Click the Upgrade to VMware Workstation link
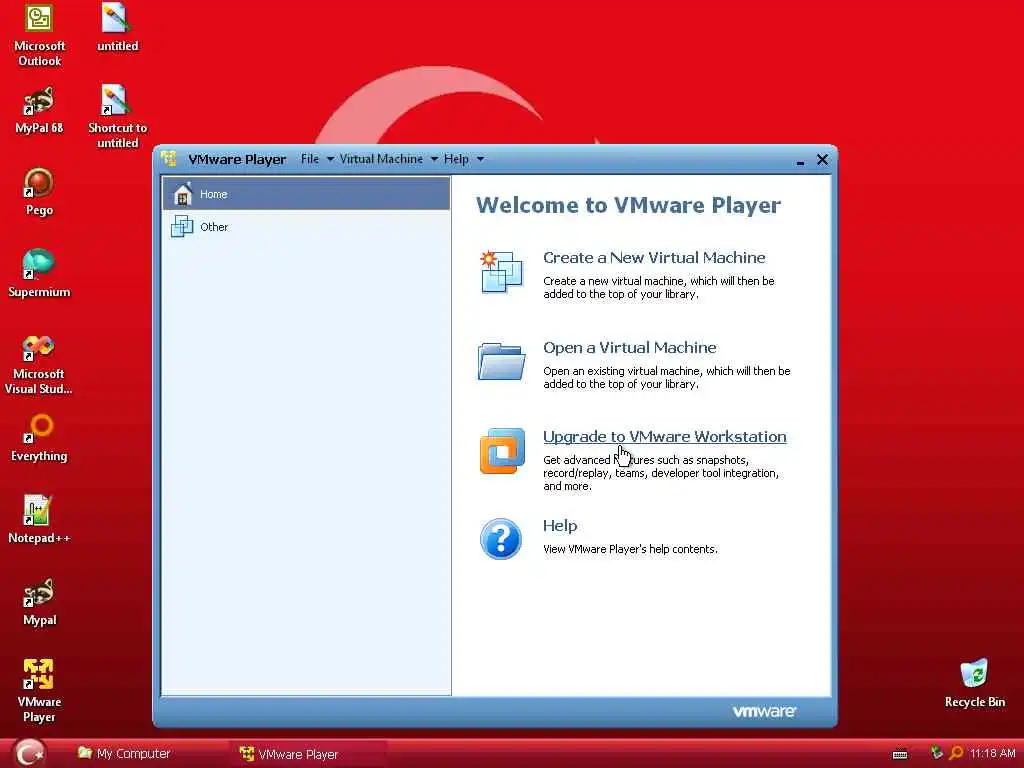1024x768 pixels. 664,436
